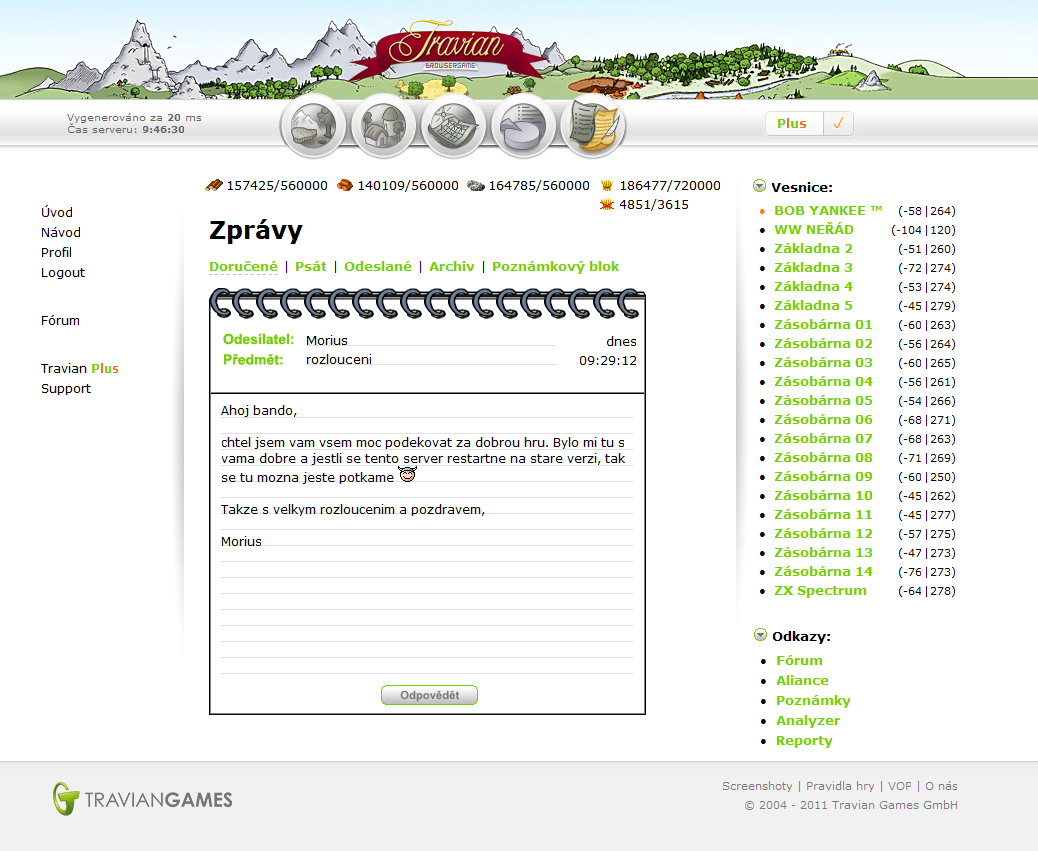
Task: Select village Zásobárna 14
Action: click(x=824, y=571)
